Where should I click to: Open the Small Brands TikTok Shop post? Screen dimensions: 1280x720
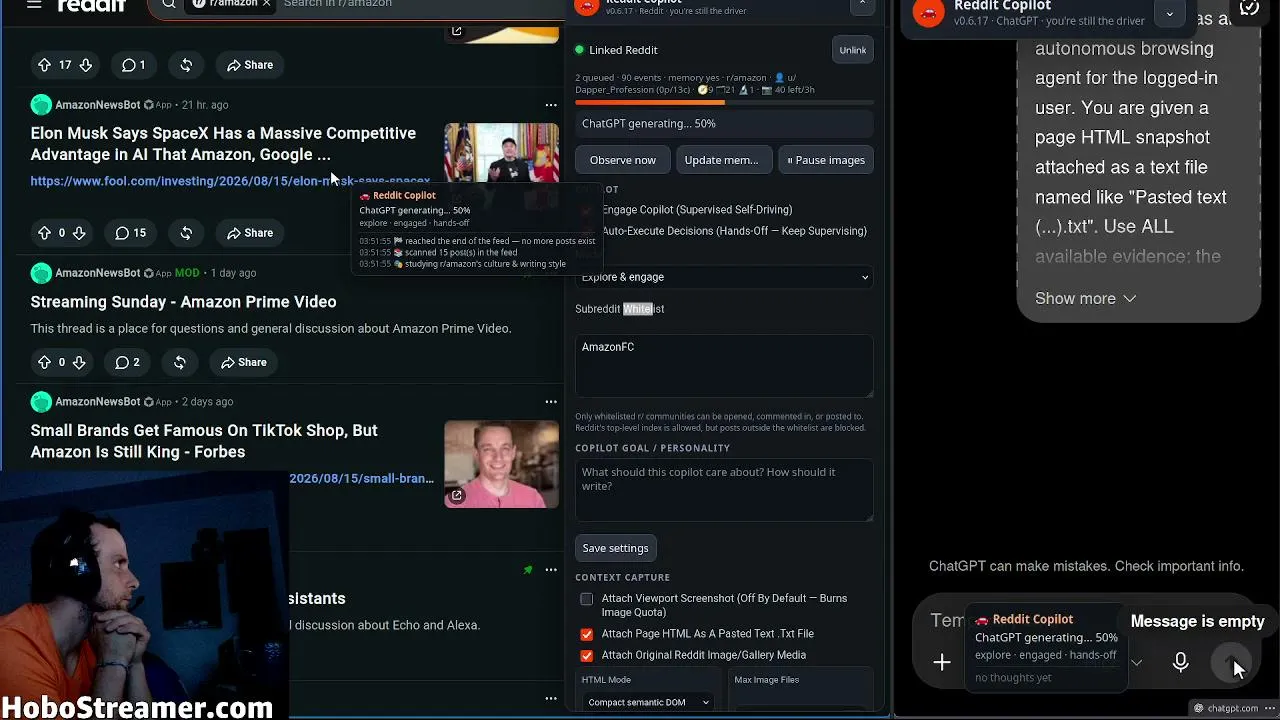pos(204,441)
